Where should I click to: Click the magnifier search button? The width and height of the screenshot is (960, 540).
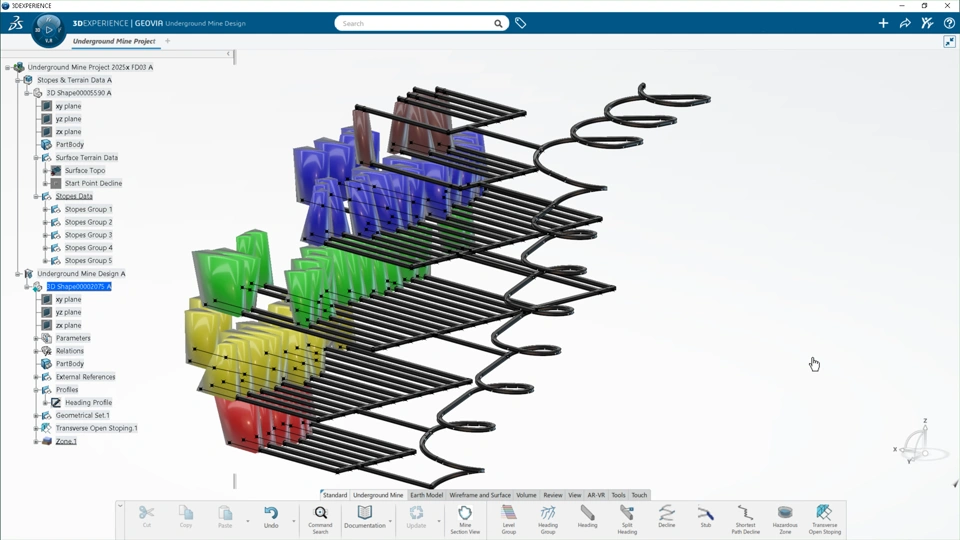[x=498, y=23]
